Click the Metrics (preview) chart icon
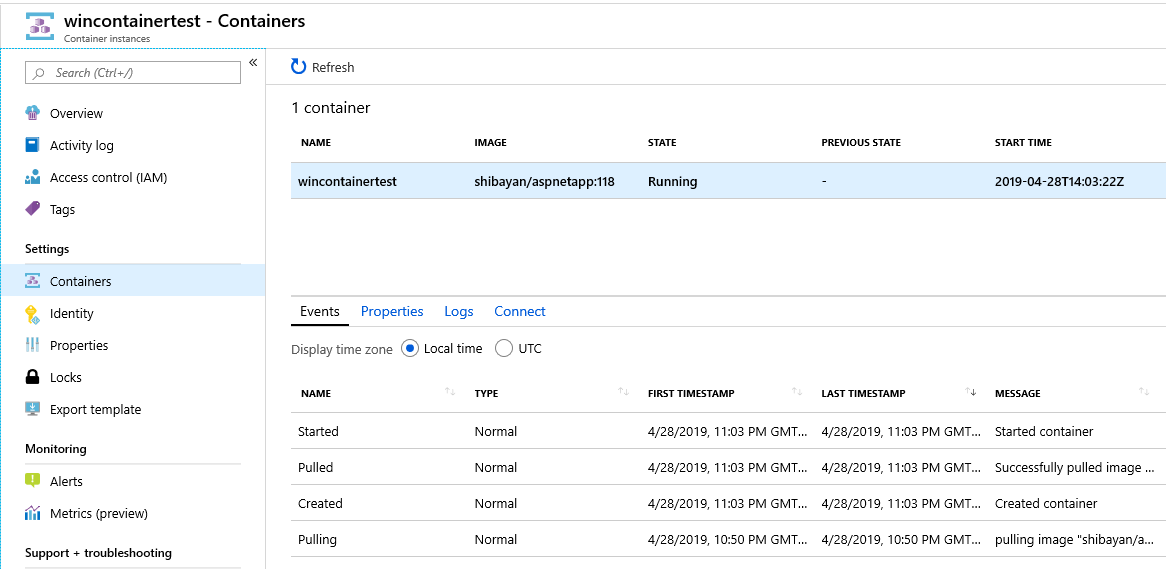 [x=33, y=513]
